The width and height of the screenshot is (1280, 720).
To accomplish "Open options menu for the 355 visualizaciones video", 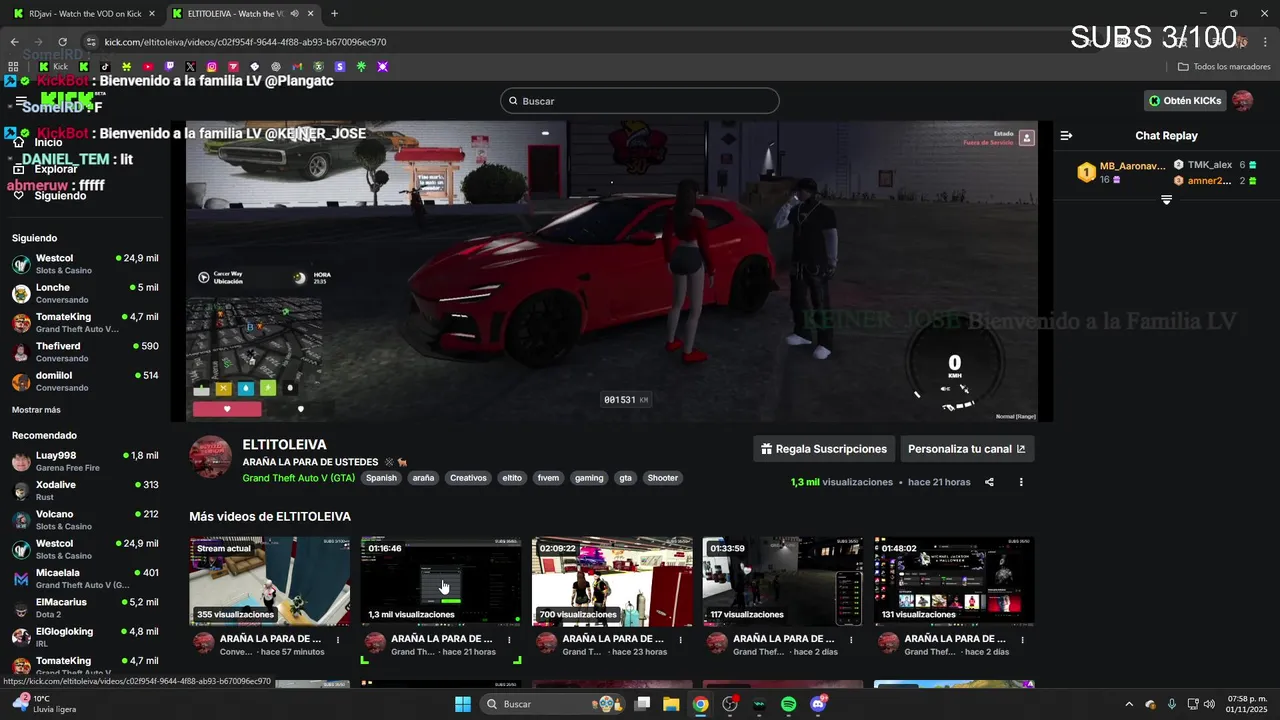I will pos(338,639).
